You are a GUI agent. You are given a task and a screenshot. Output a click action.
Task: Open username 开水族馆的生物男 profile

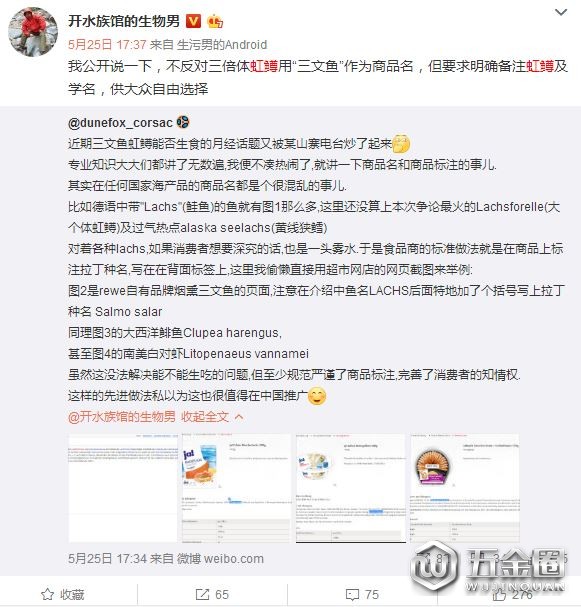tap(124, 21)
